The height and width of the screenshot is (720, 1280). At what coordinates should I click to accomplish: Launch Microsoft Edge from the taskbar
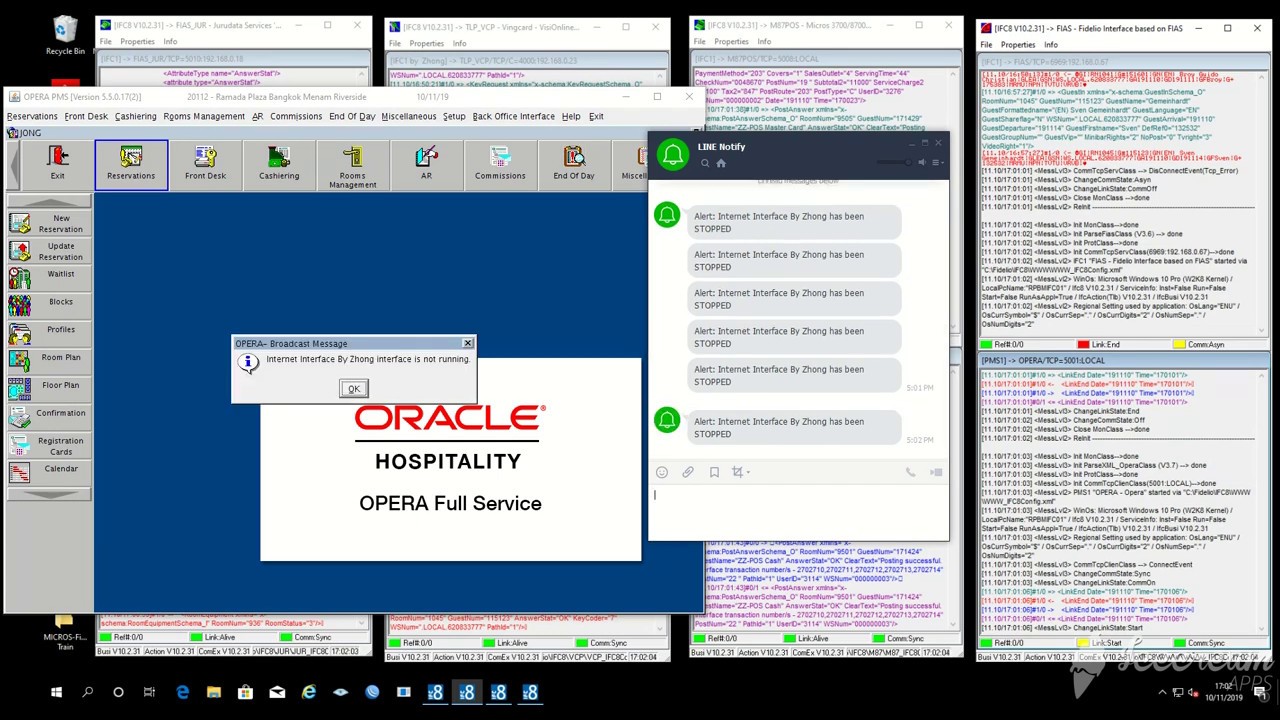click(182, 692)
